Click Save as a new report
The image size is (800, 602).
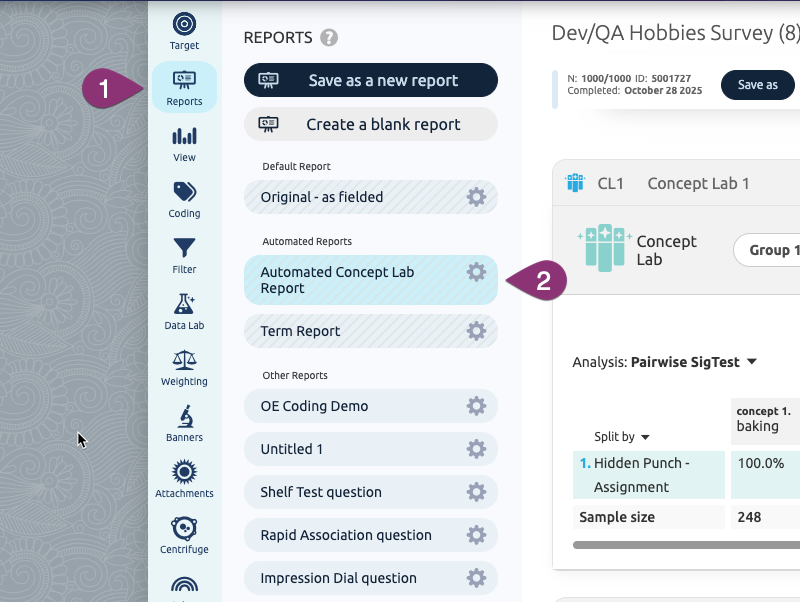371,81
